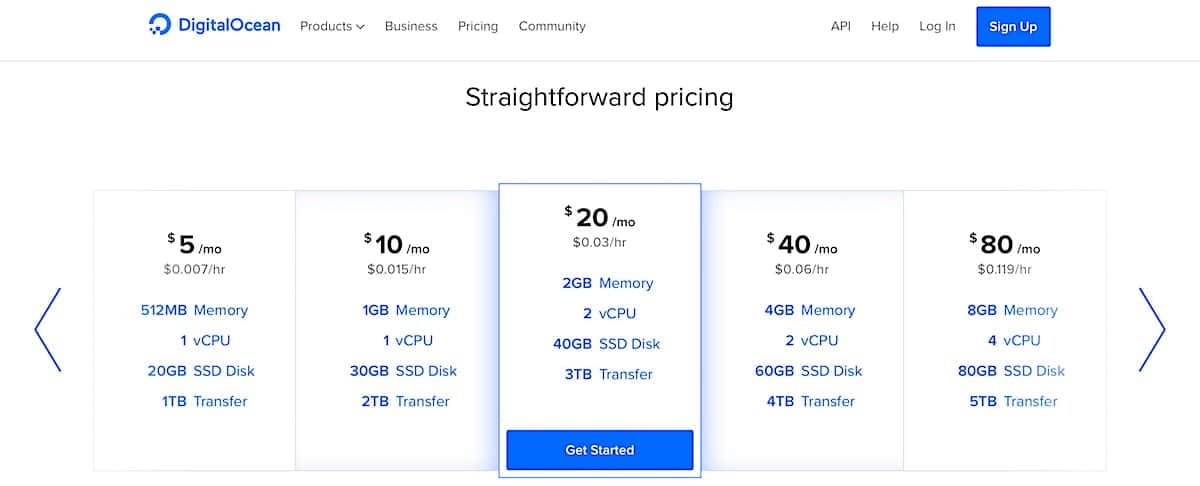This screenshot has width=1200, height=486.
Task: Click the Log In link
Action: 937,26
